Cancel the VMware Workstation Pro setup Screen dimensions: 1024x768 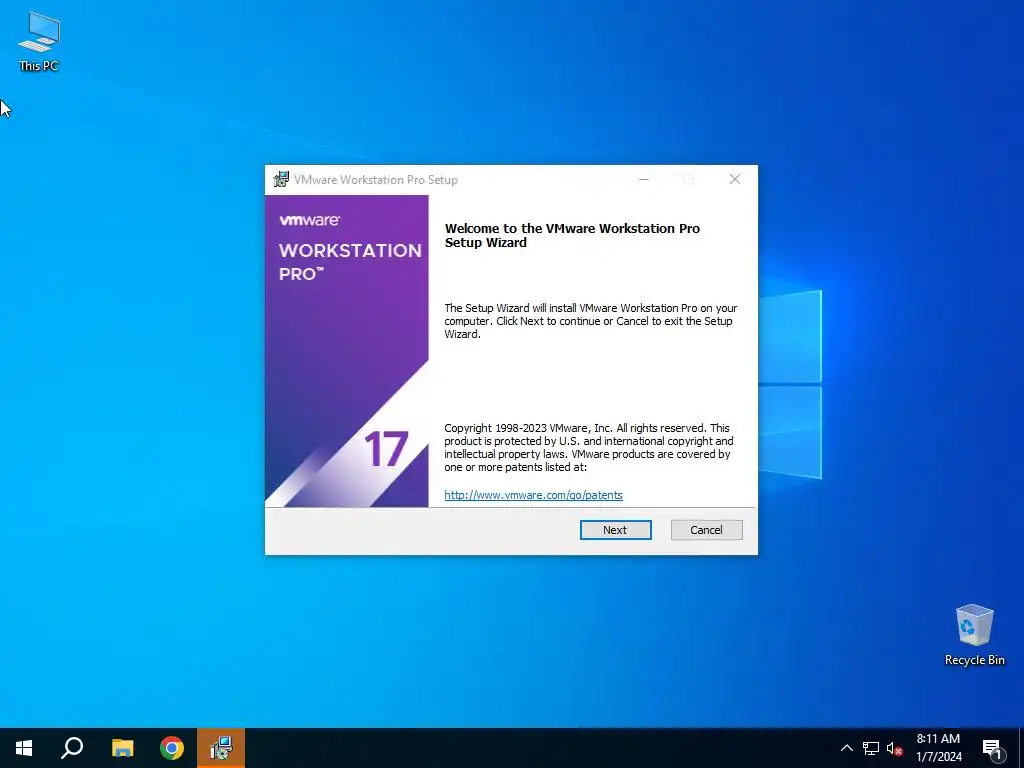tap(706, 530)
